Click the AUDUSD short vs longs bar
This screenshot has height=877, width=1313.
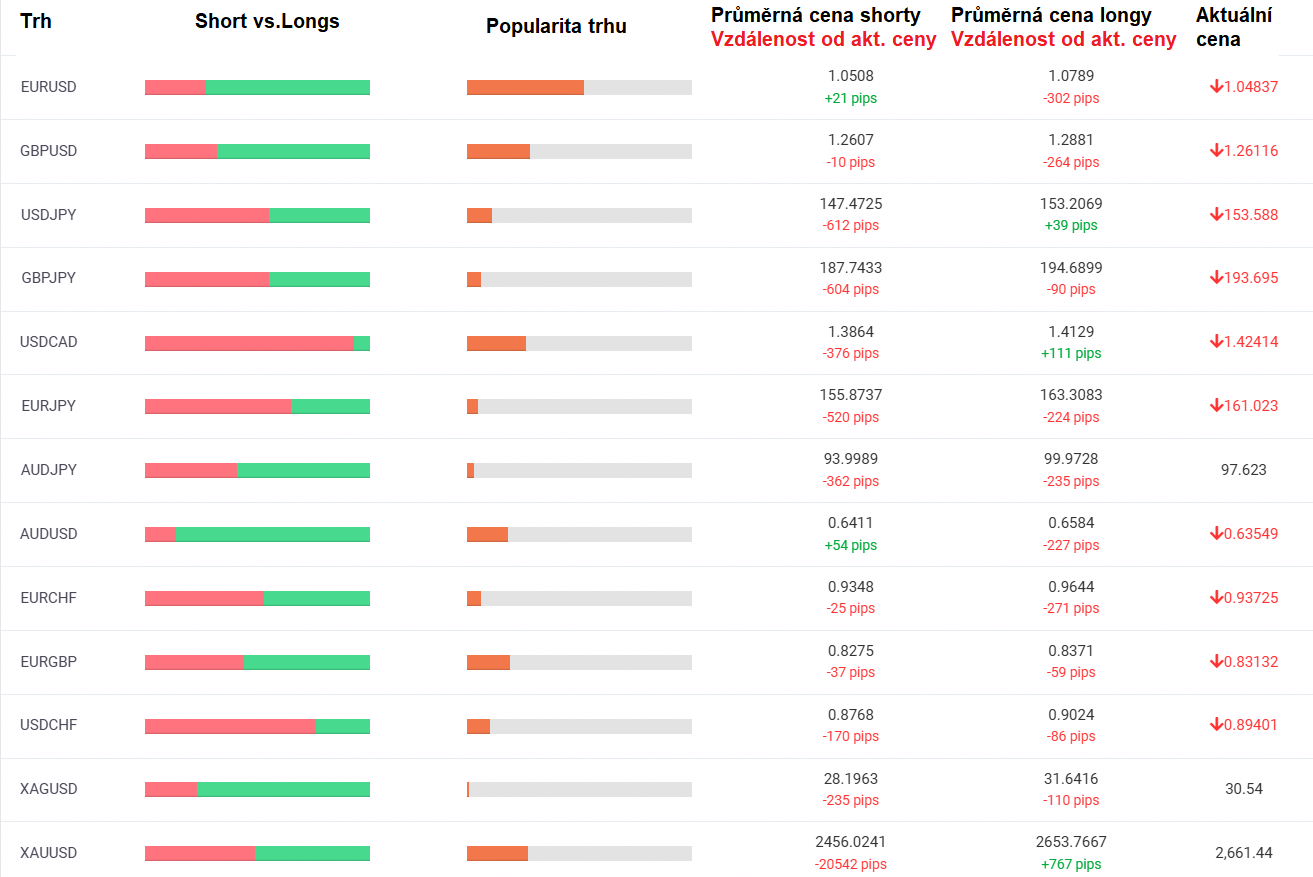257,534
